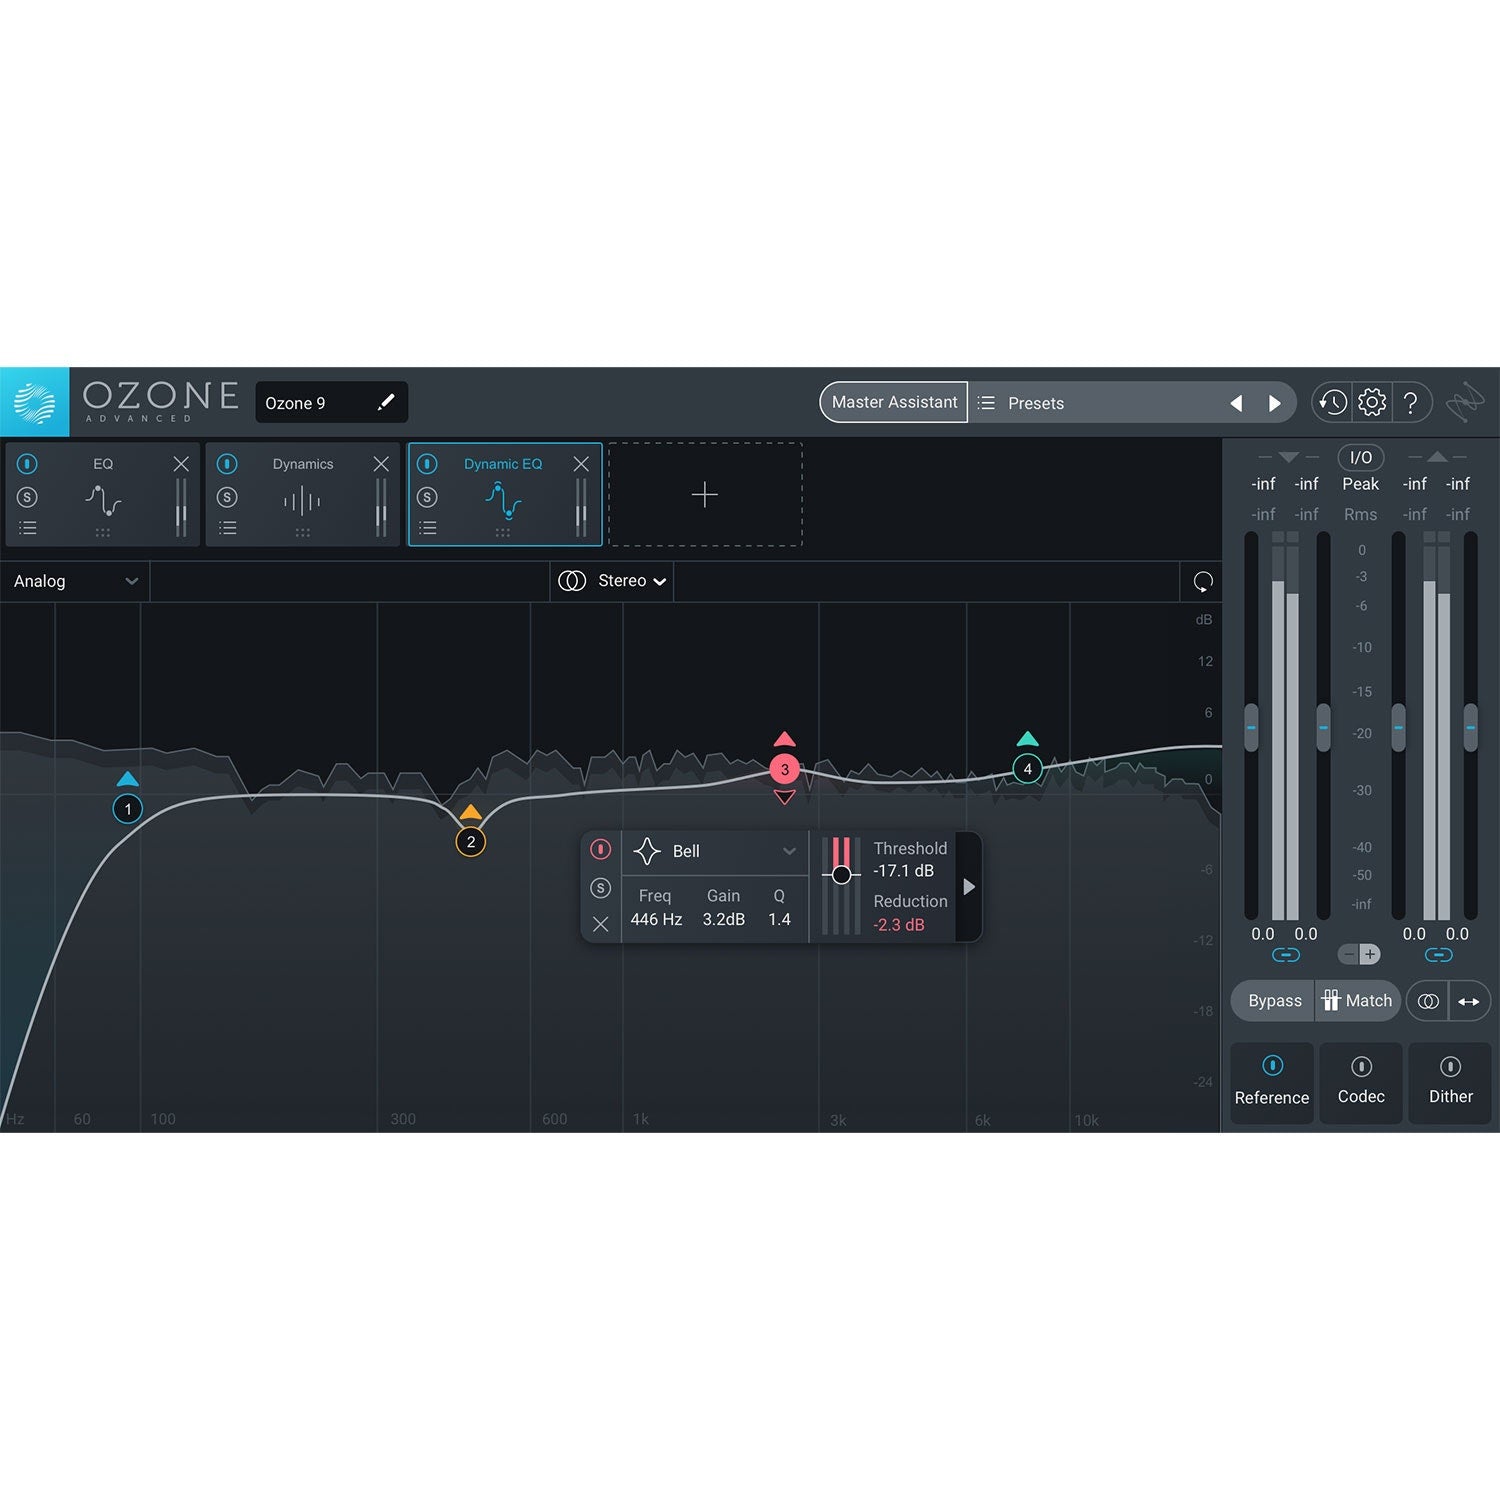
Task: Toggle input gain link below the meters
Action: point(1286,955)
